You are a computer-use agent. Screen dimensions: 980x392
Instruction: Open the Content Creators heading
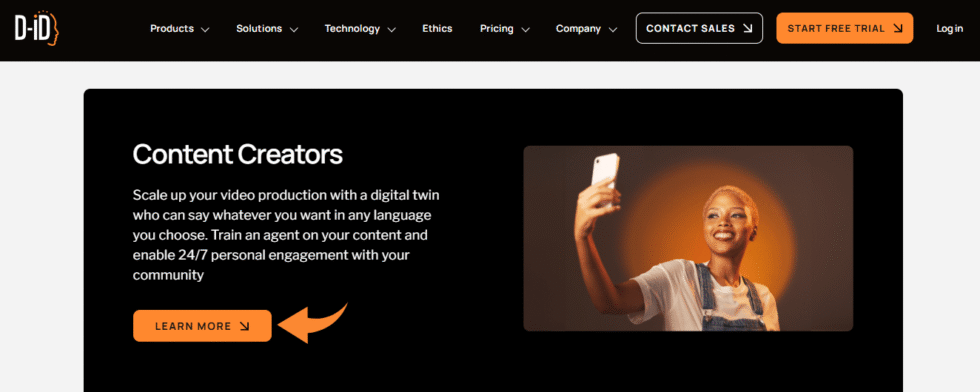click(x=238, y=154)
